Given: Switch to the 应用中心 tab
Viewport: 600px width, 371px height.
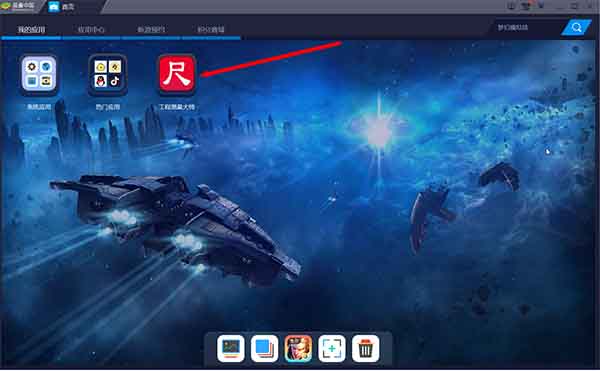Looking at the screenshot, I should [91, 29].
